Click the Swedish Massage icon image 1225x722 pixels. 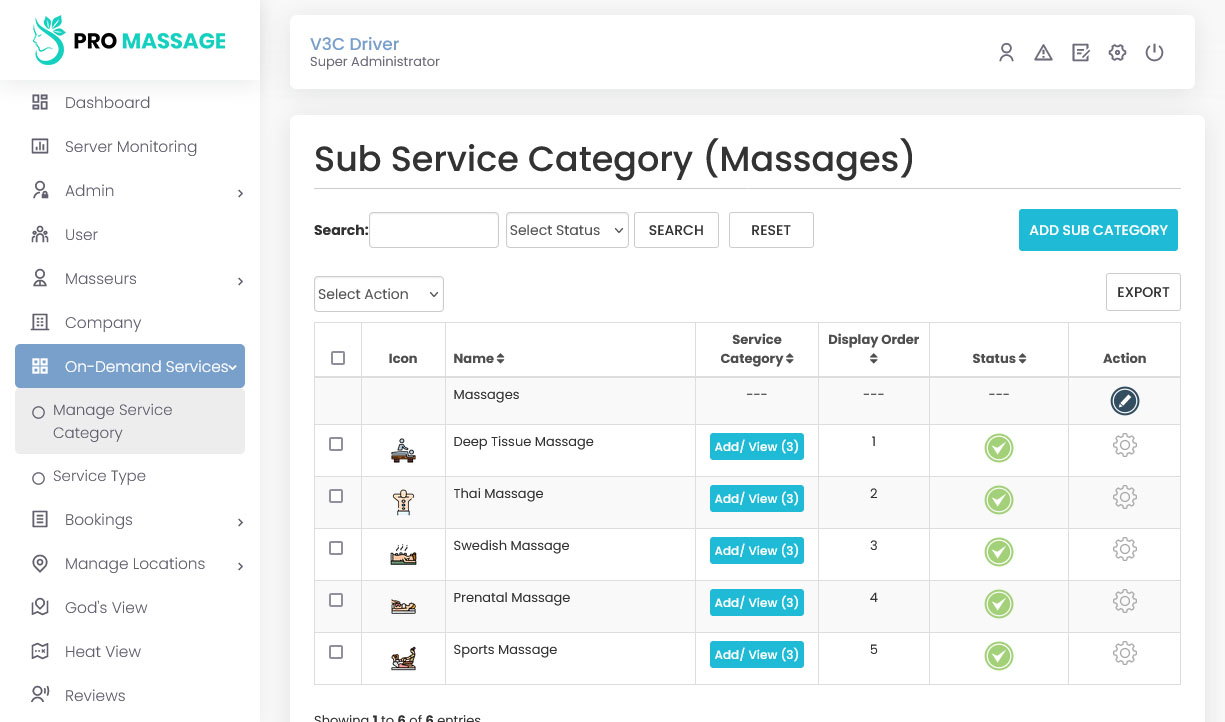(403, 554)
